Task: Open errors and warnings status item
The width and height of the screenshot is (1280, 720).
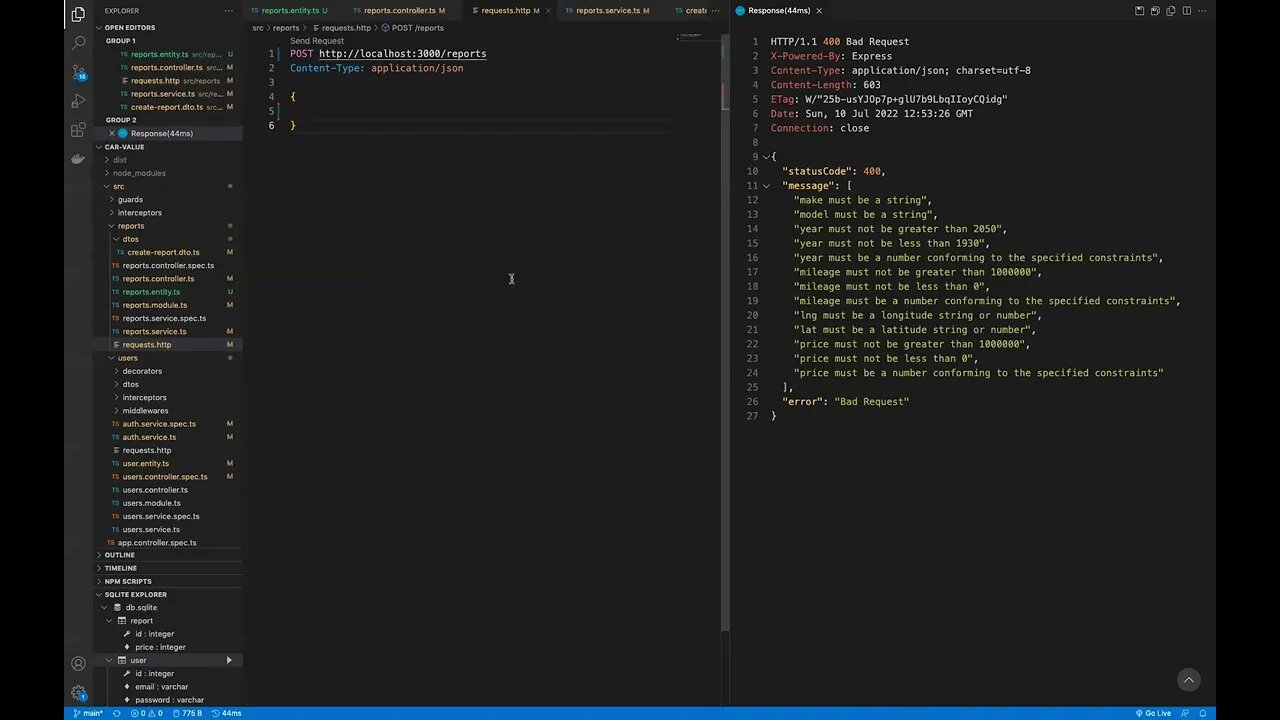Action: [x=146, y=713]
